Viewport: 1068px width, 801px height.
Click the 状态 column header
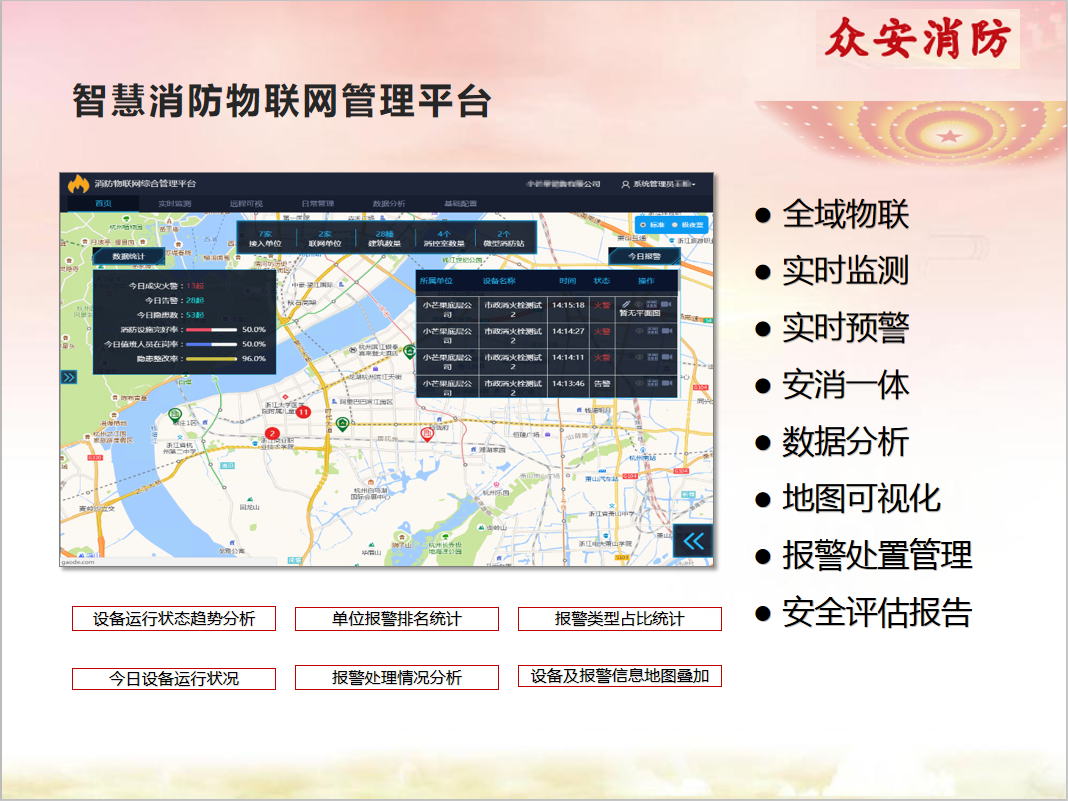pos(601,281)
